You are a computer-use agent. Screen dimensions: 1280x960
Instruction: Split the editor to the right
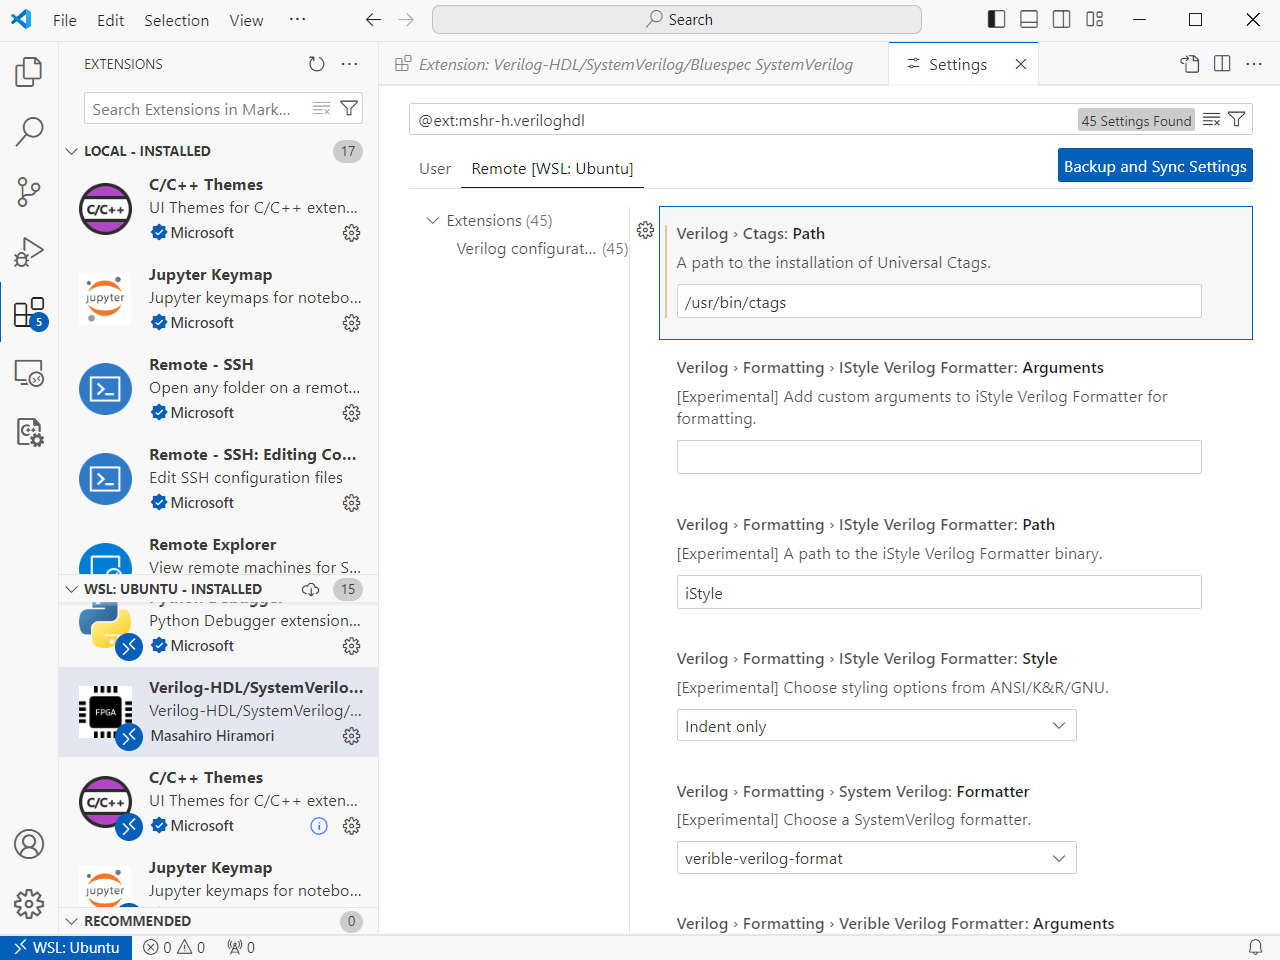tap(1222, 64)
